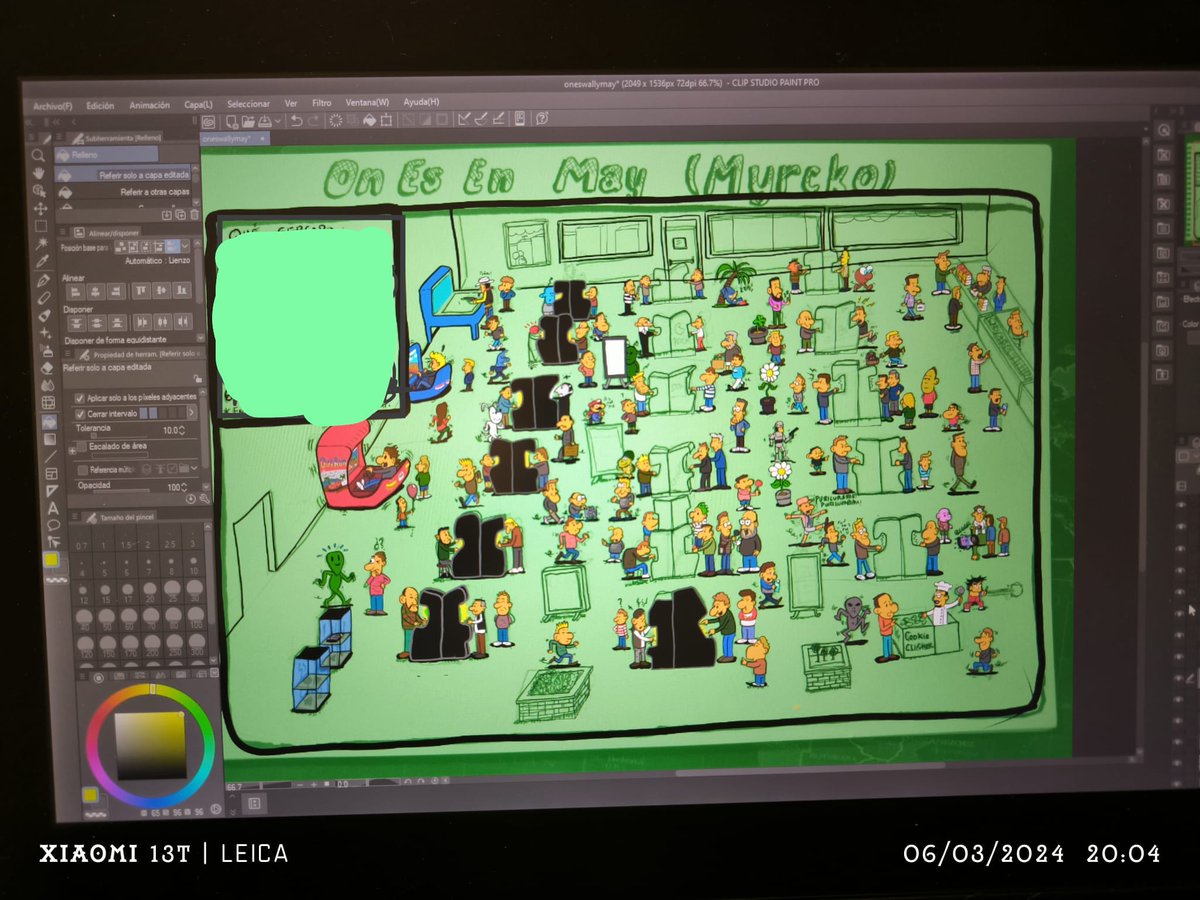This screenshot has width=1200, height=900.
Task: Select the Eyedropper tool
Action: [x=42, y=261]
